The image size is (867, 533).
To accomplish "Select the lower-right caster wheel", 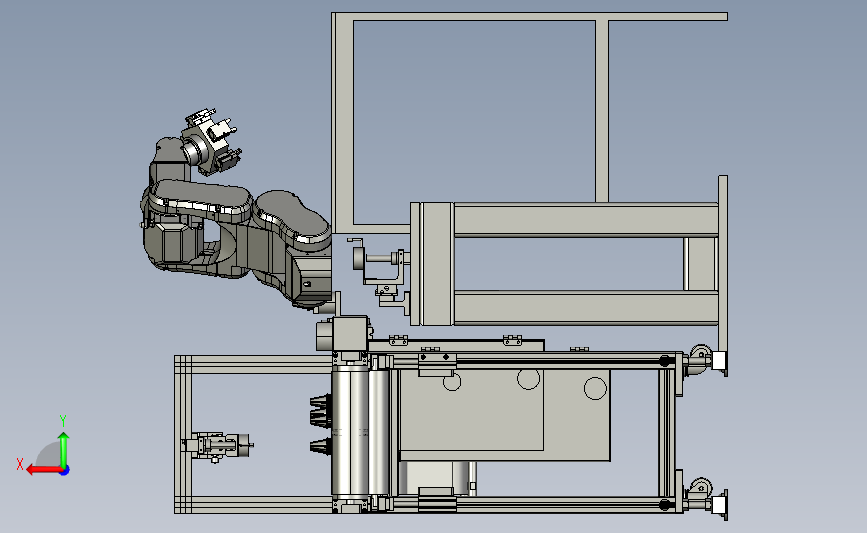I will [x=700, y=488].
